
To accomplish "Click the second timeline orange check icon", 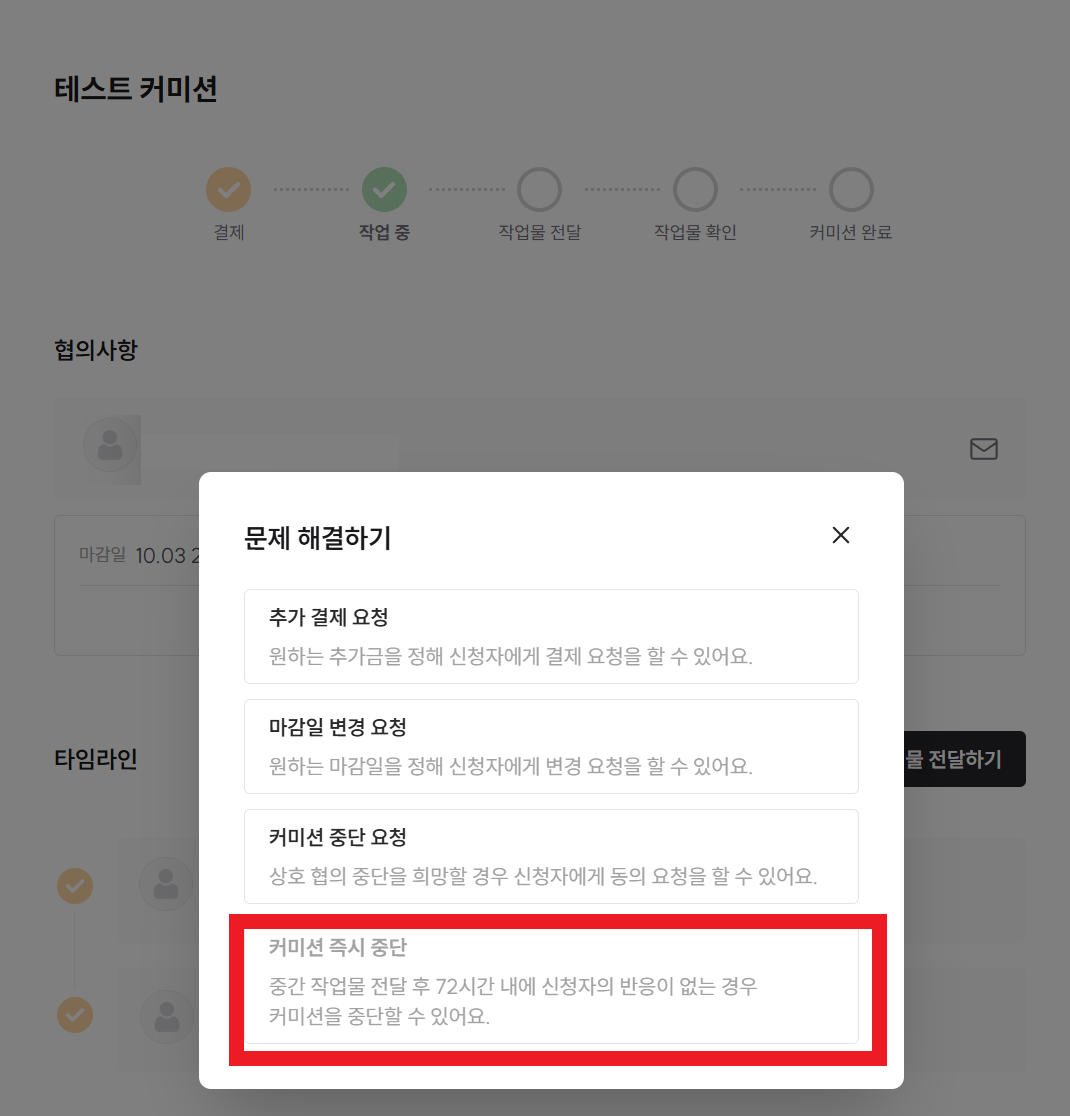I will pos(75,1015).
